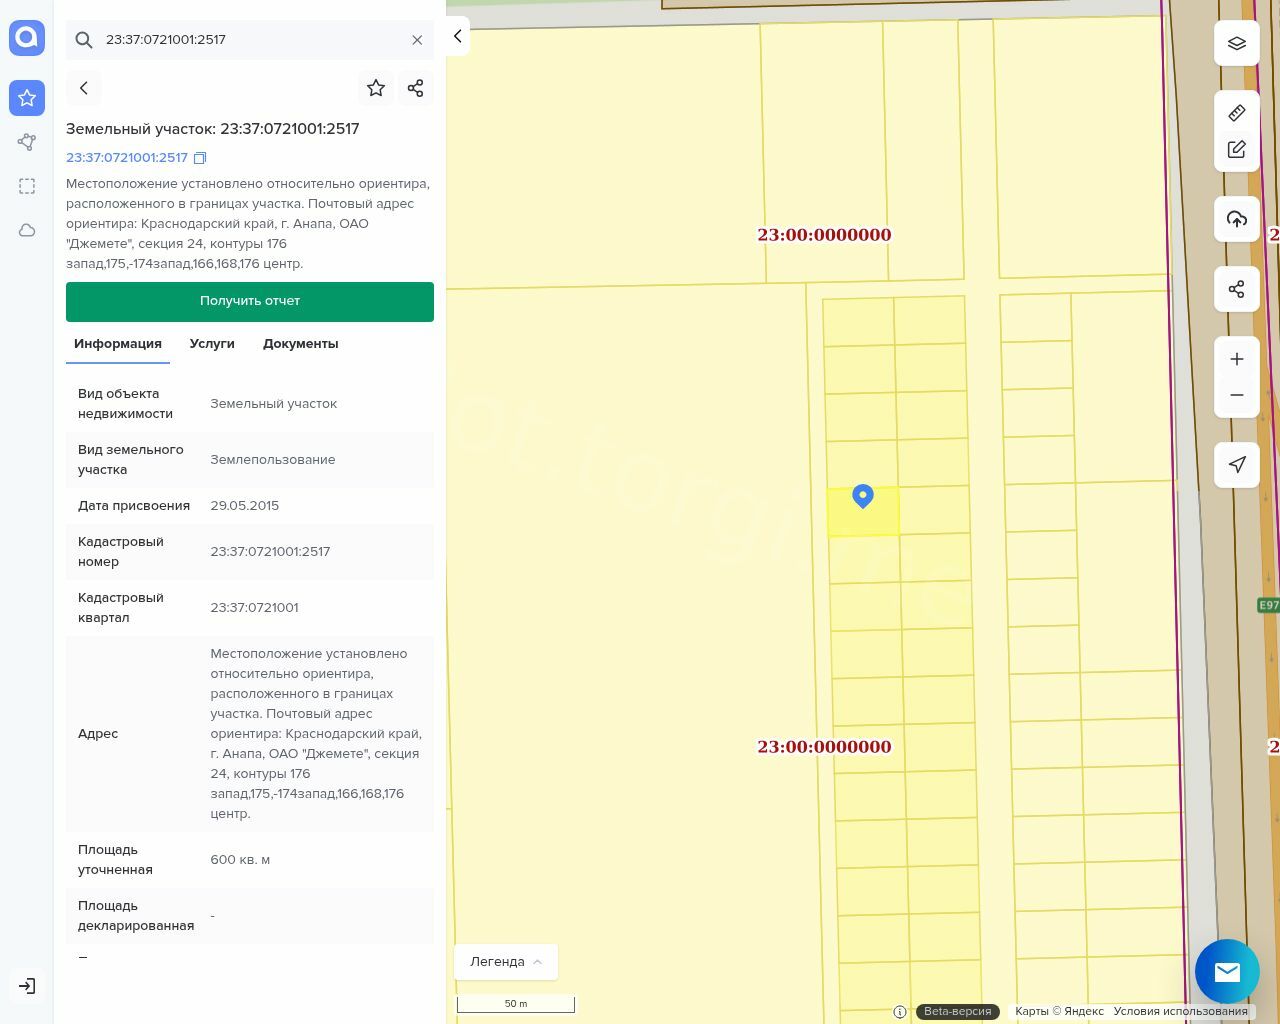Zoom in on the map

click(1236, 359)
